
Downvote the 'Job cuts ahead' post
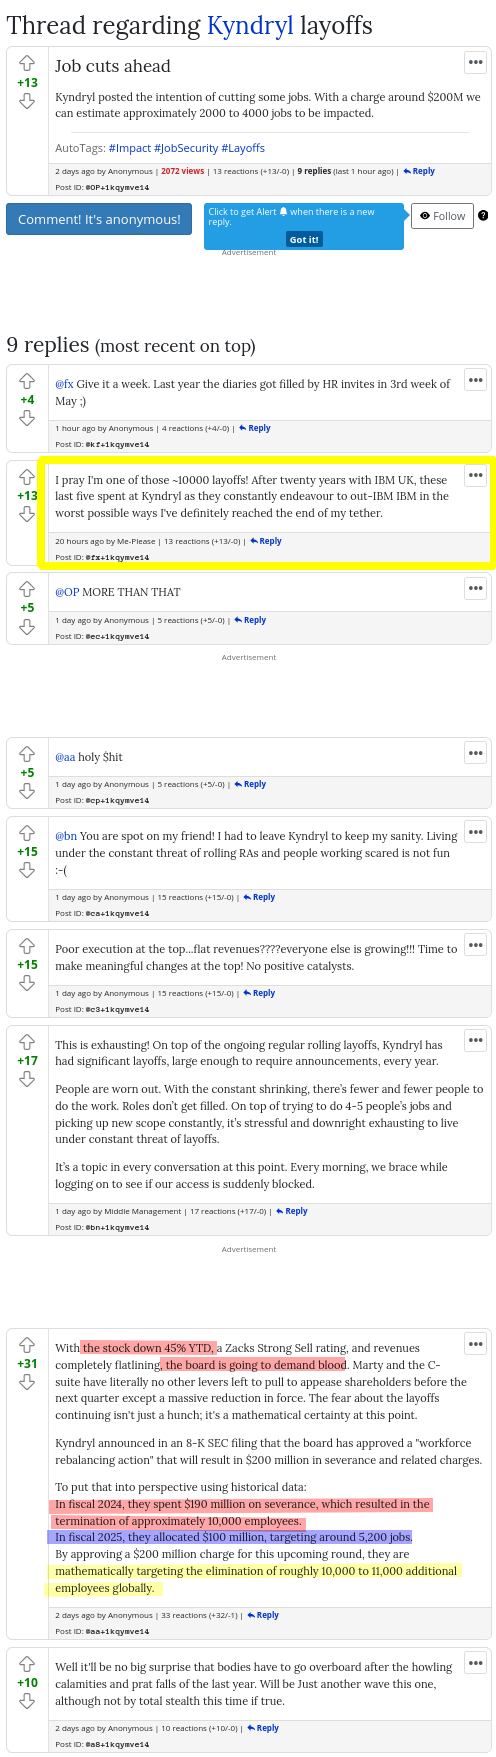[27, 102]
